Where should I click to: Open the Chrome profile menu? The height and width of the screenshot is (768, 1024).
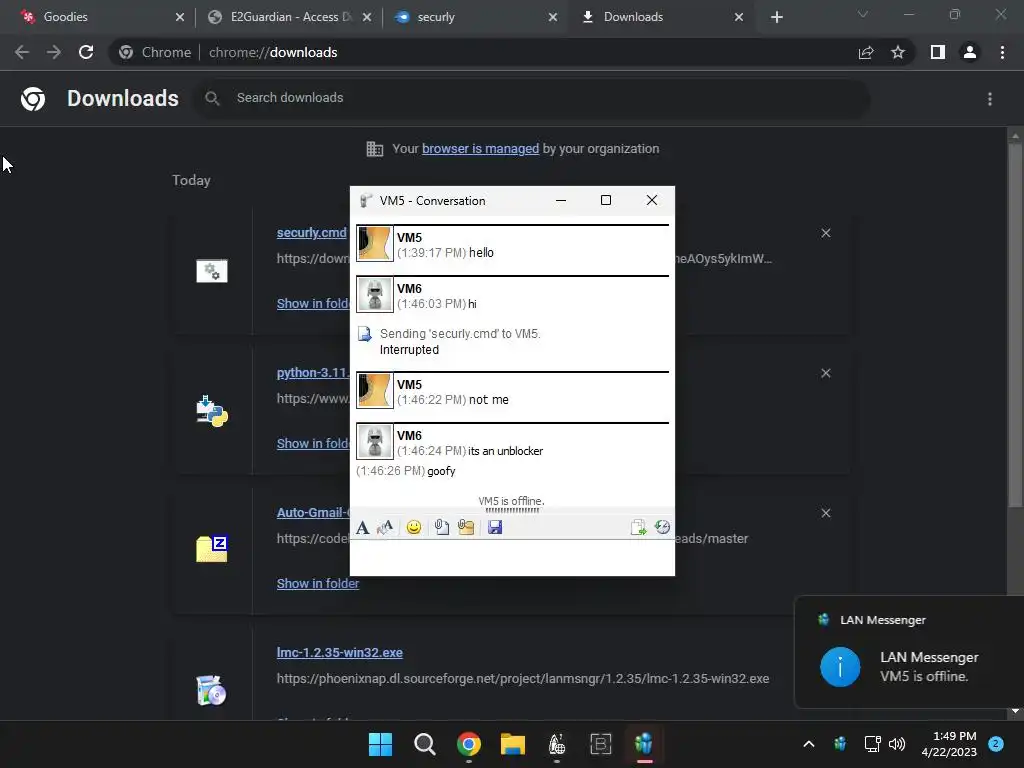[970, 52]
